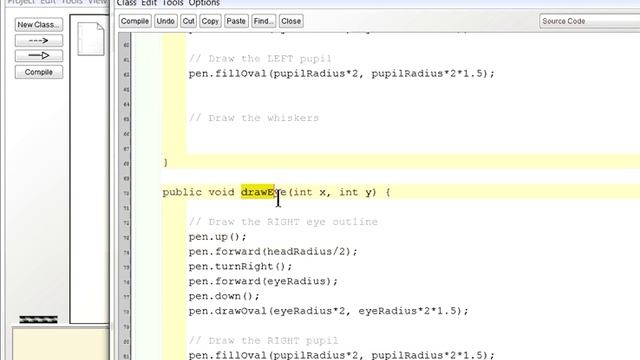Open the Project menu in the main window
The image size is (640, 360).
point(20,2)
